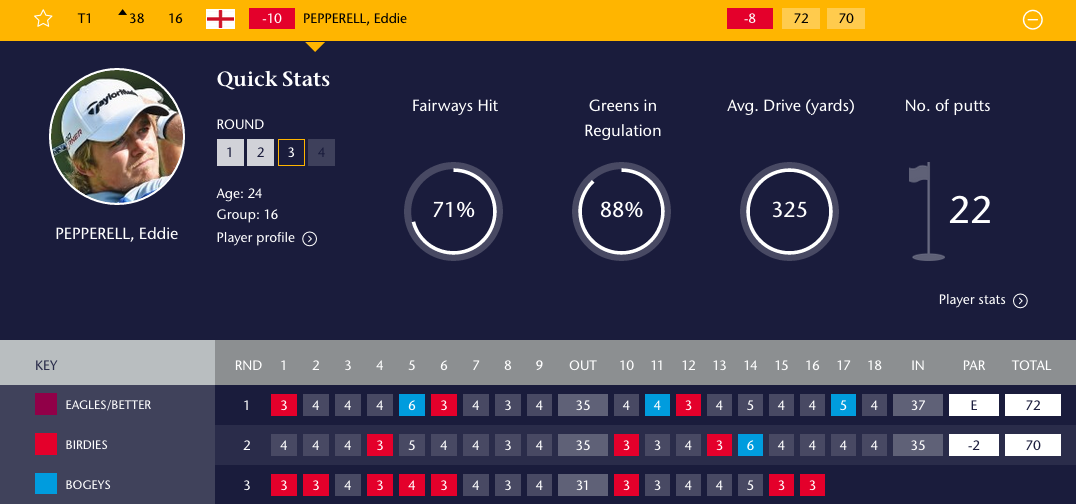
Task: Click the favorite star icon for Pepperell
Action: pos(43,19)
